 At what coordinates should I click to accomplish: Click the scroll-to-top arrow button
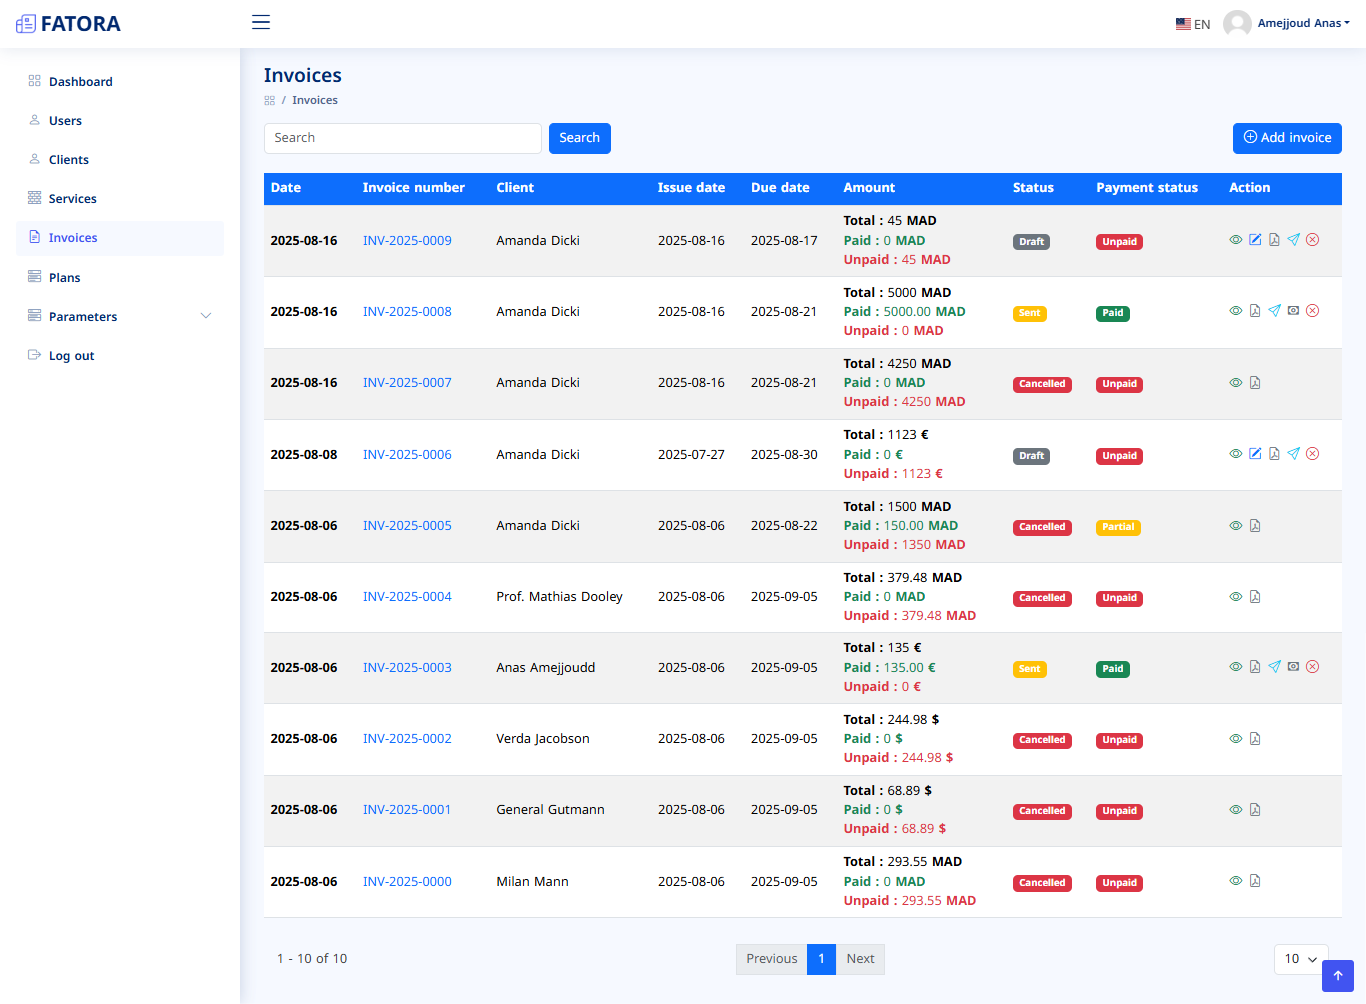pos(1337,976)
